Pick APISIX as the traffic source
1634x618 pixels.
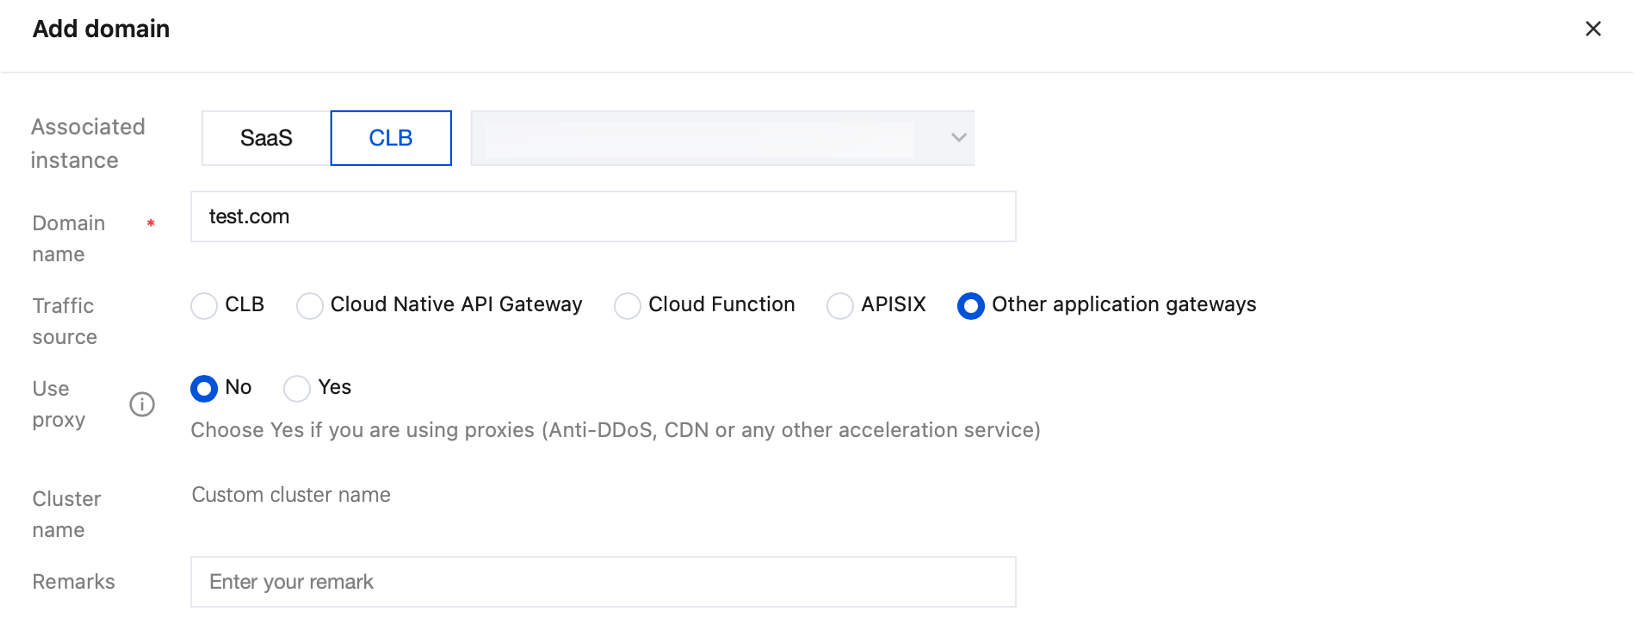(x=840, y=306)
